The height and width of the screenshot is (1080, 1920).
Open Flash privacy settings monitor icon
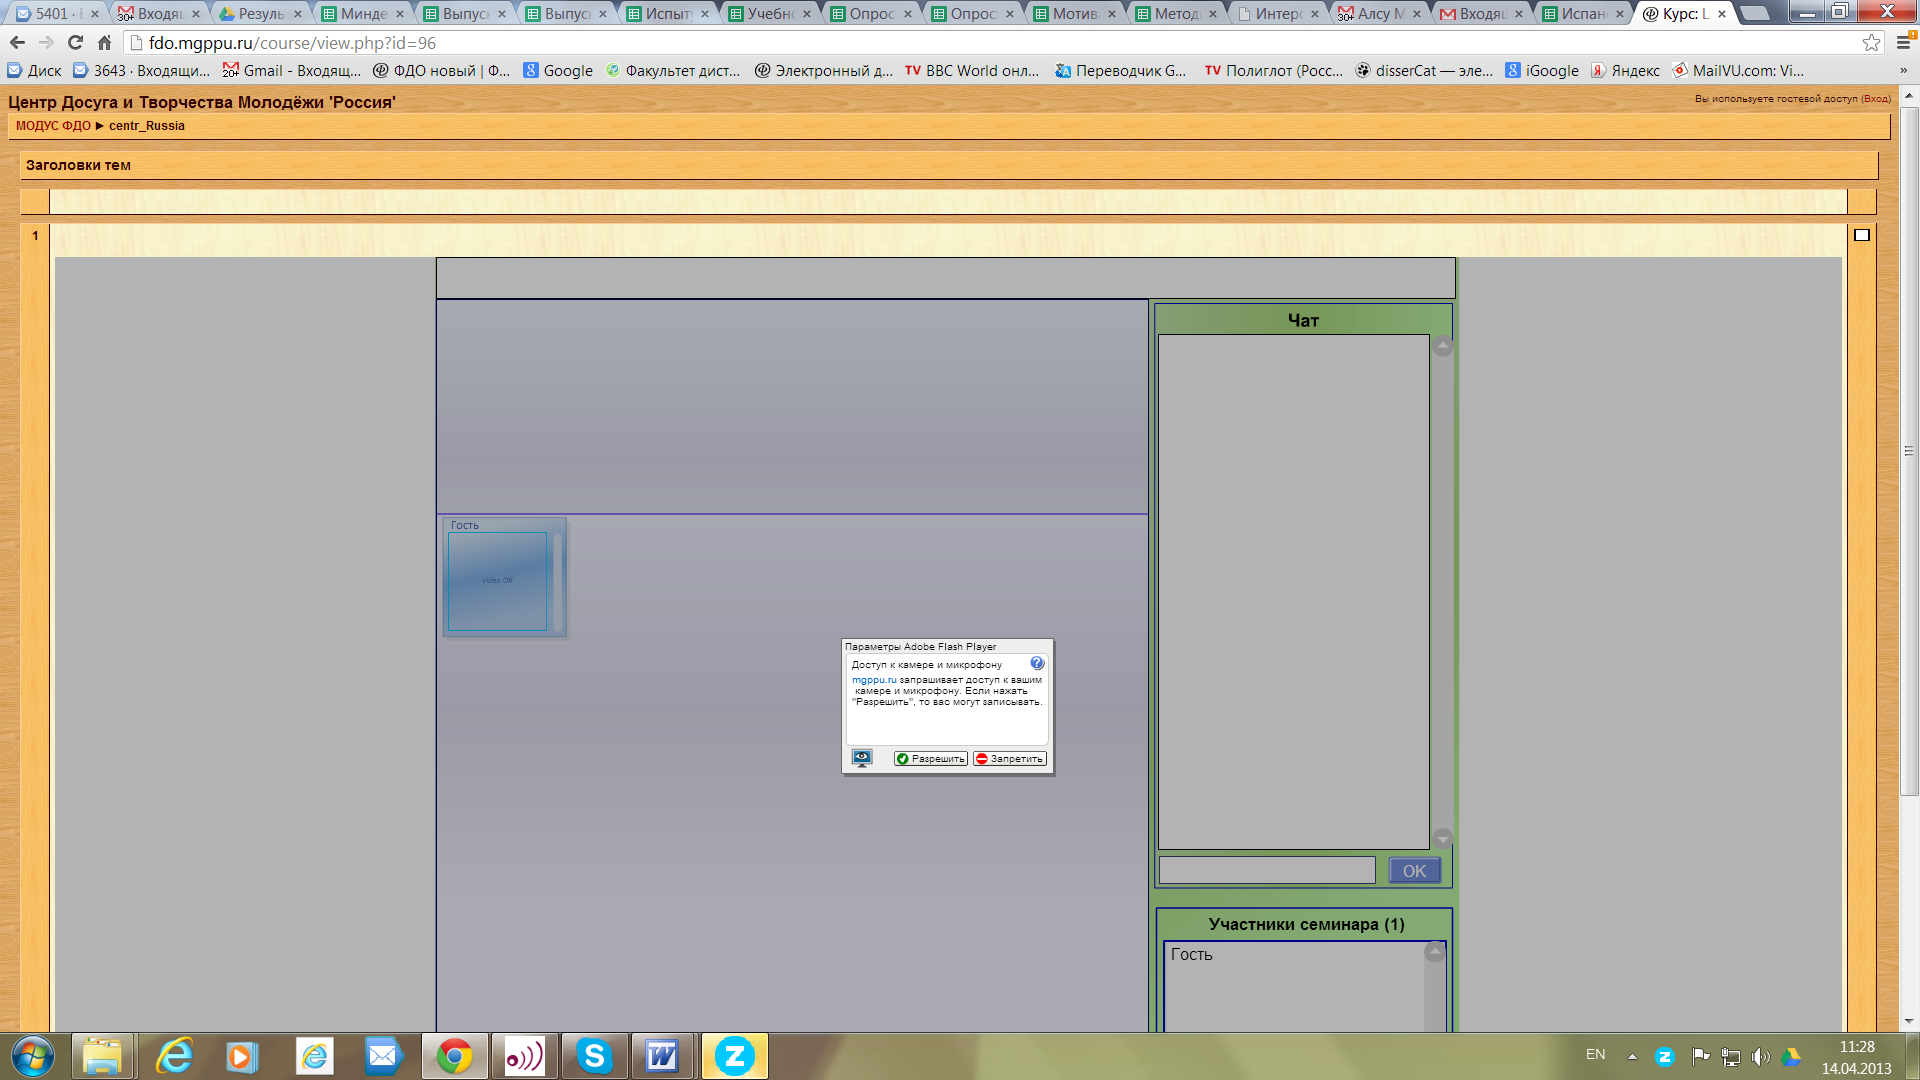(x=862, y=758)
